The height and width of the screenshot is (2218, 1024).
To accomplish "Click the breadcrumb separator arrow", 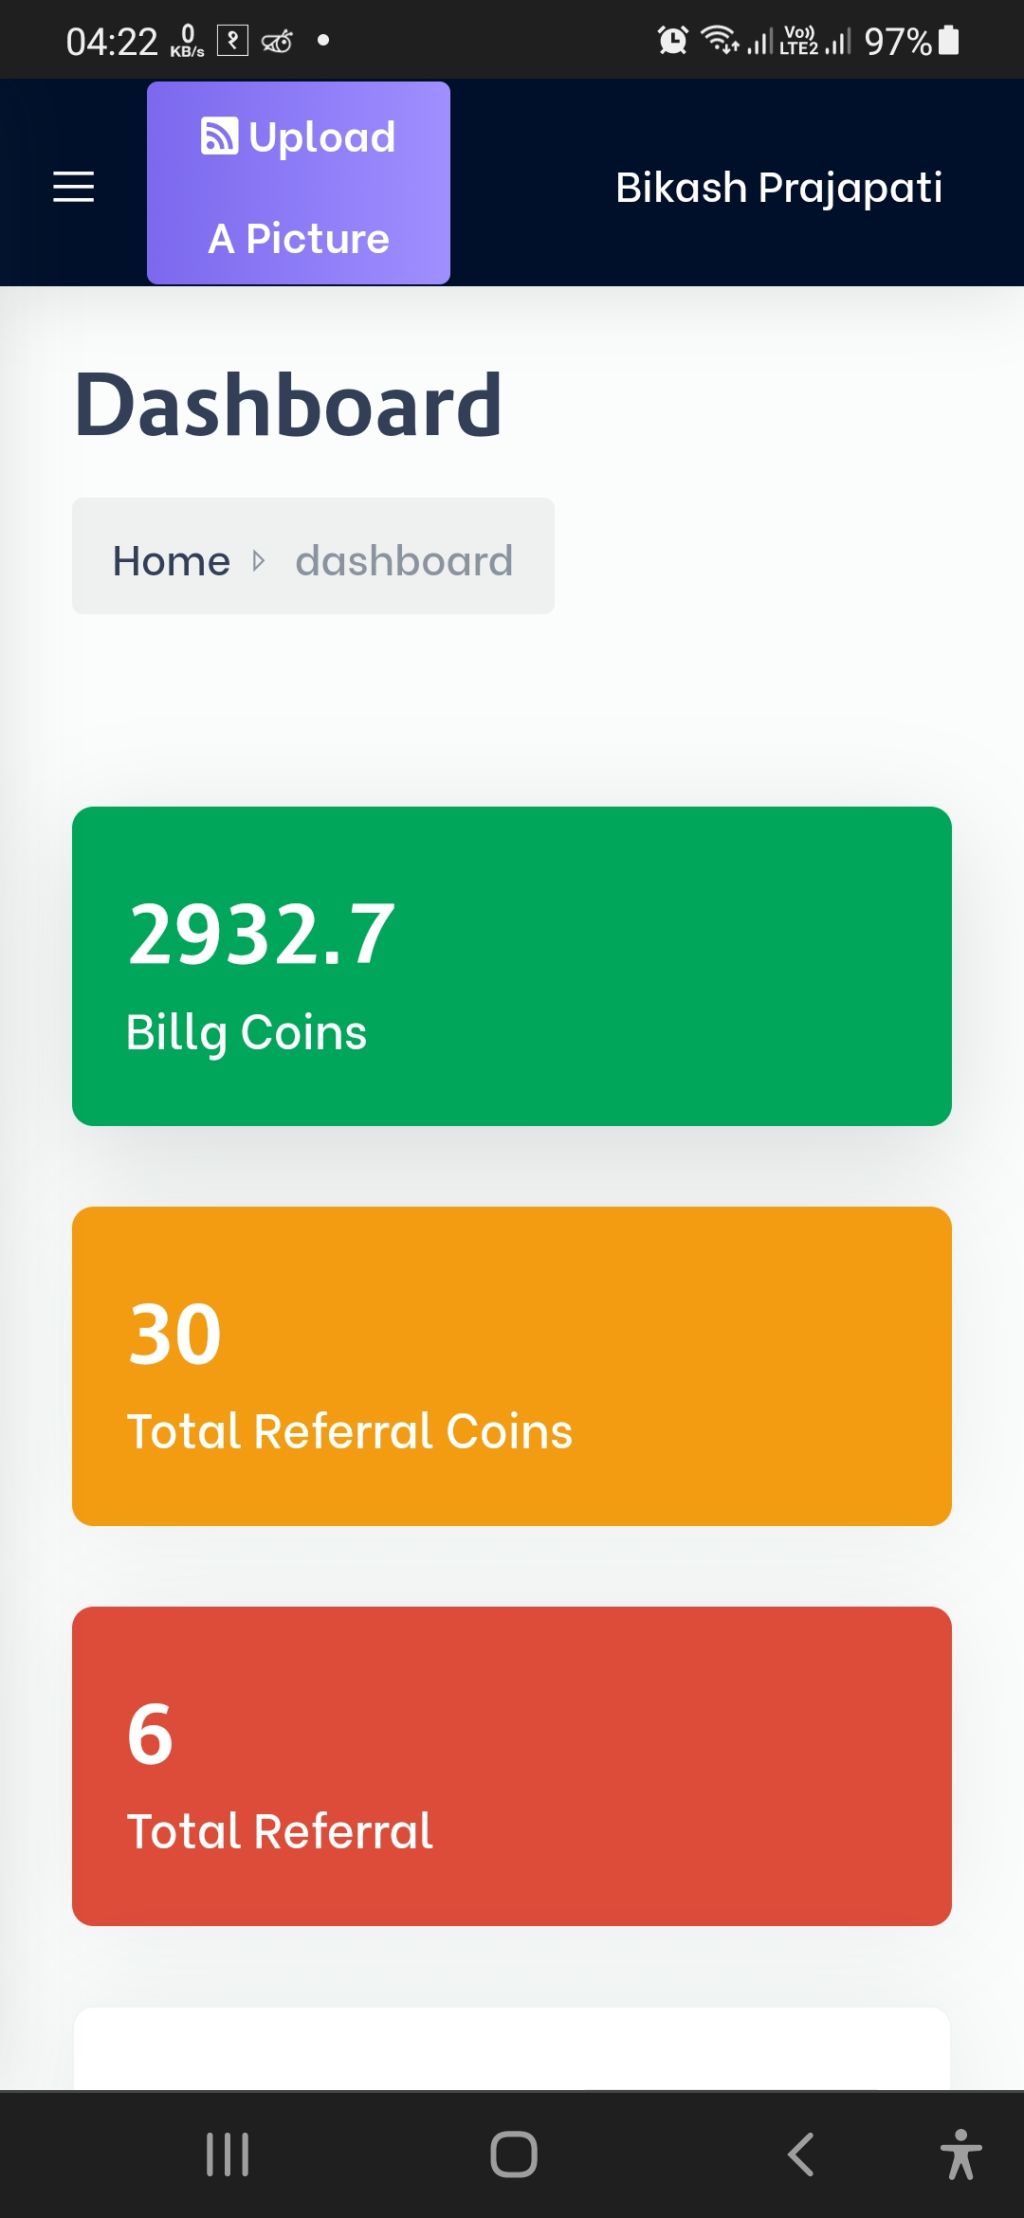I will (259, 560).
